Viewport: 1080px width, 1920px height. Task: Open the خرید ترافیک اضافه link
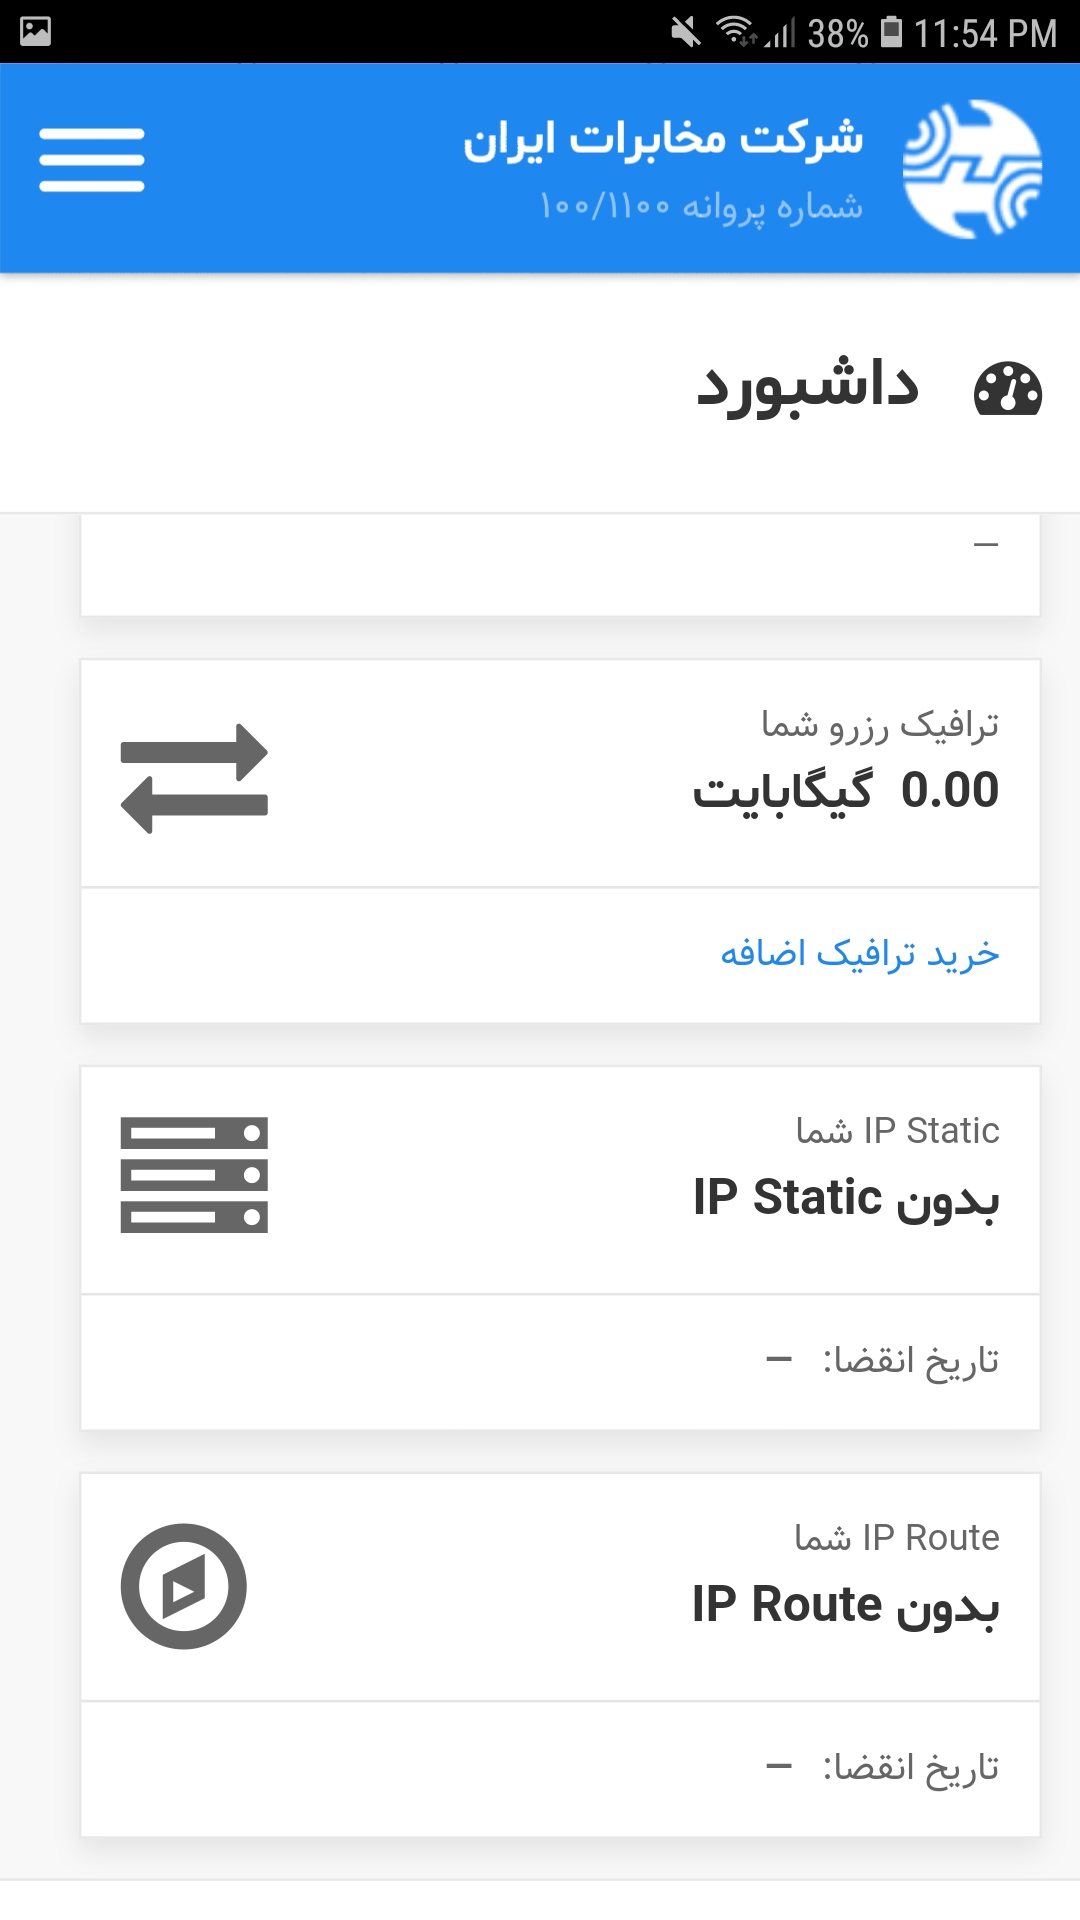[x=860, y=954]
